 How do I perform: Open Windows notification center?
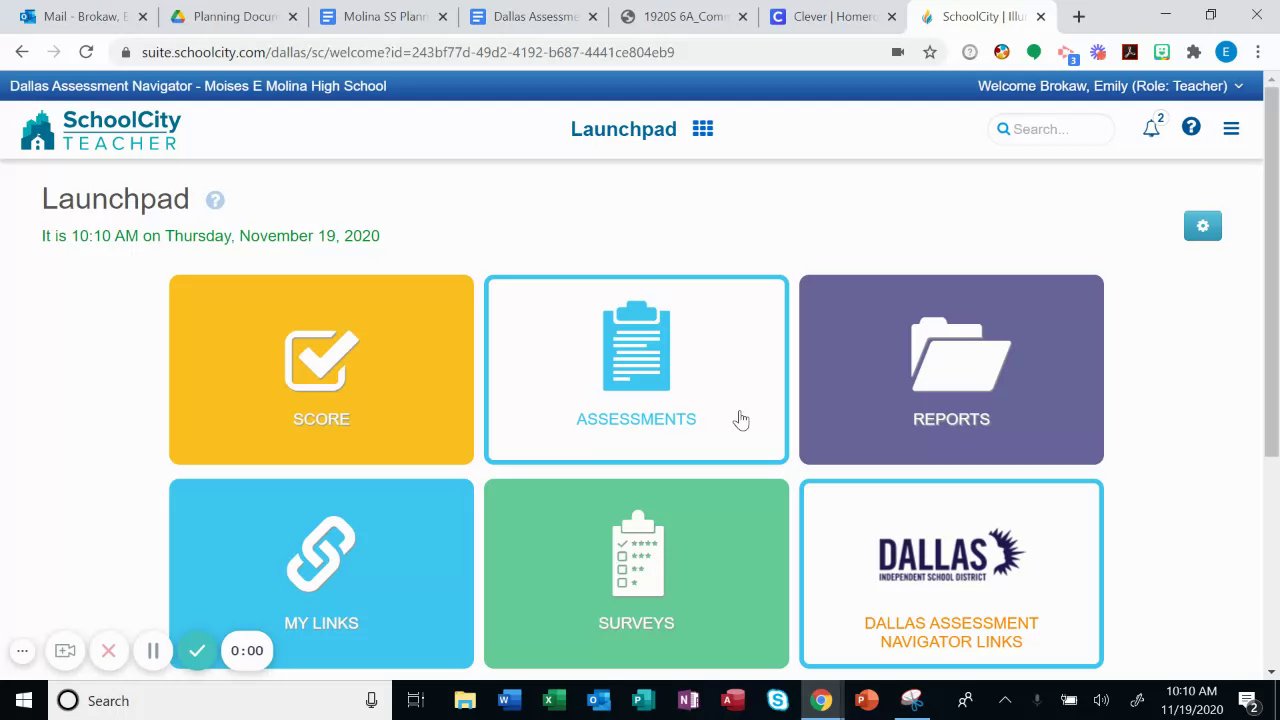(1248, 701)
